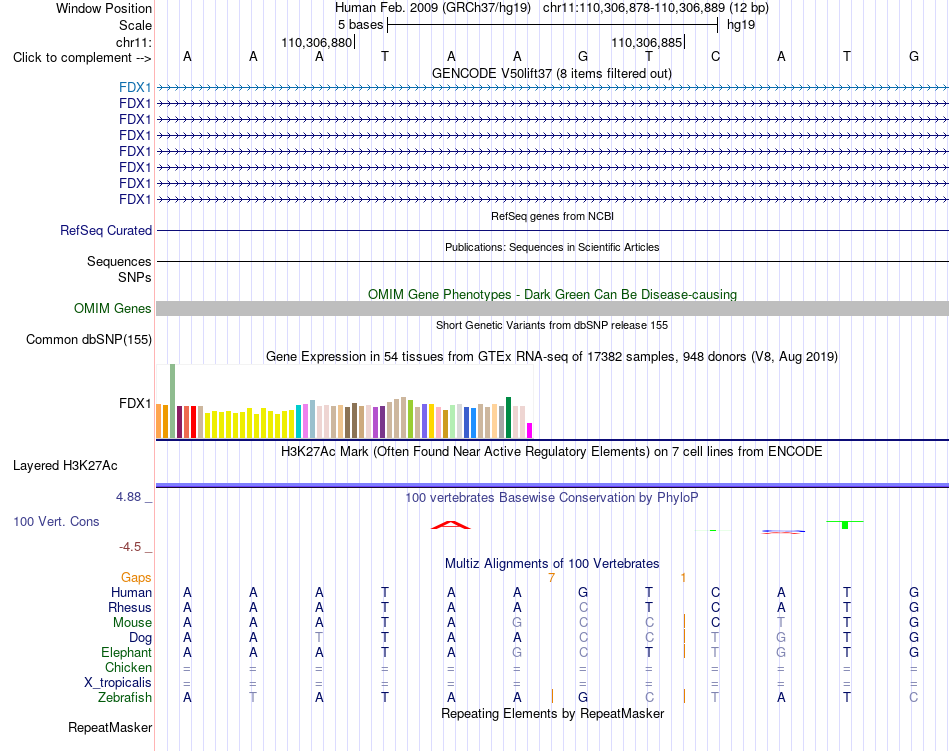Select the "Elephant" alignment row label
Screen dimensions: 950x751
click(126, 653)
